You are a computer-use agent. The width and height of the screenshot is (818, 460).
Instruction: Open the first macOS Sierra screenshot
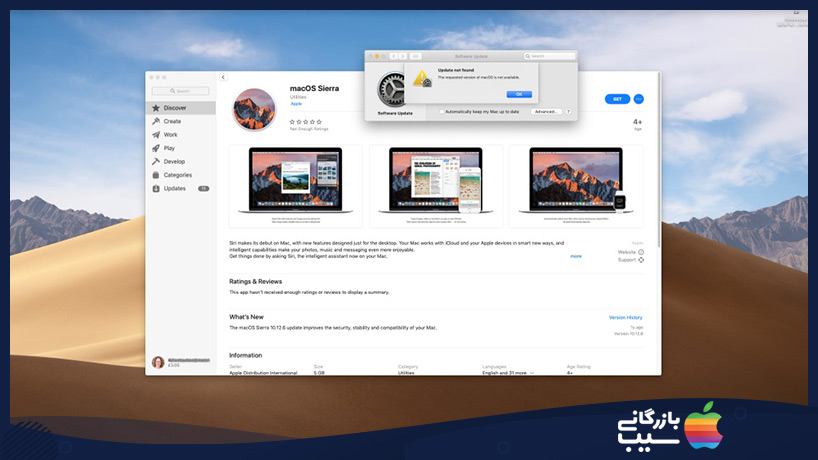coord(296,186)
